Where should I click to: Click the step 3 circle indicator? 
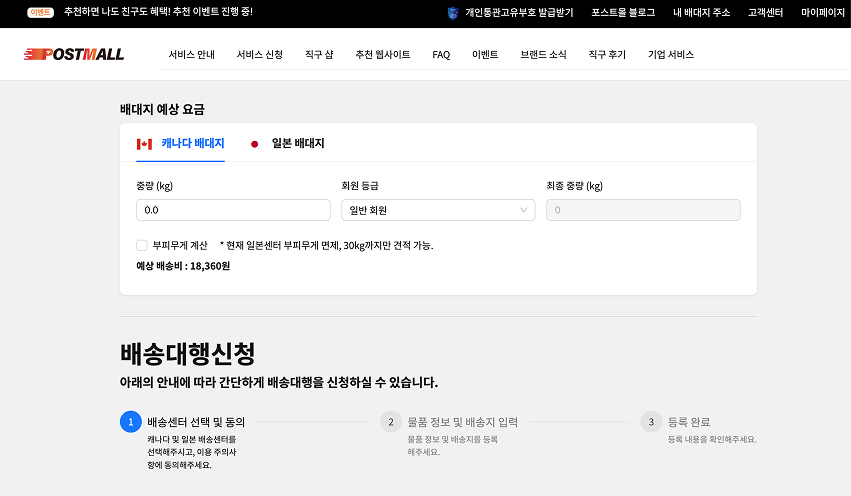click(652, 422)
